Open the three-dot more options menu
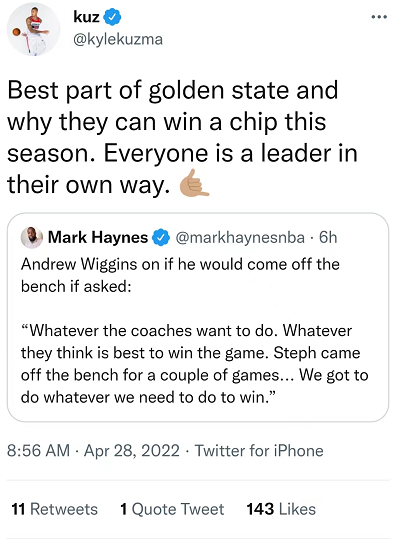The image size is (396, 540). click(x=379, y=17)
